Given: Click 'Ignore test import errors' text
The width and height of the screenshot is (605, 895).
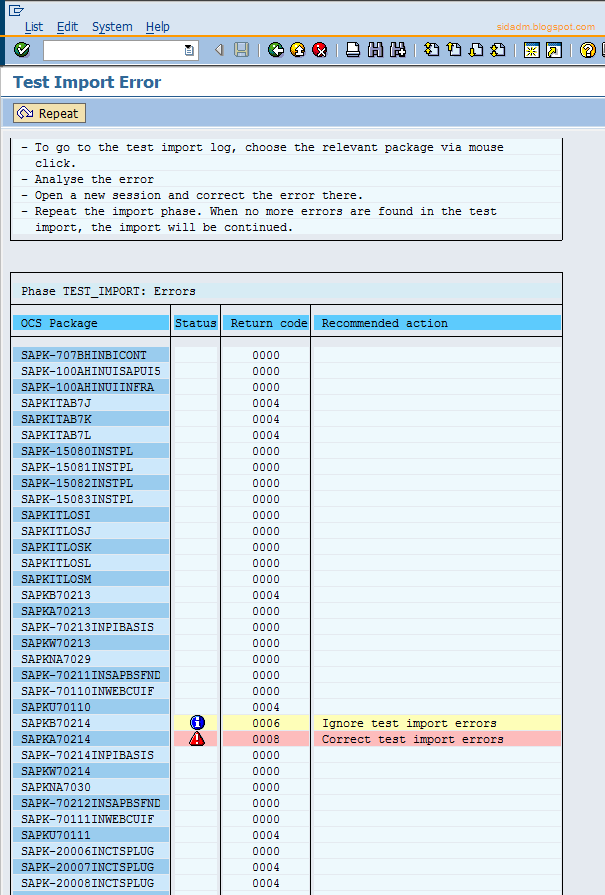Looking at the screenshot, I should pyautogui.click(x=409, y=723).
